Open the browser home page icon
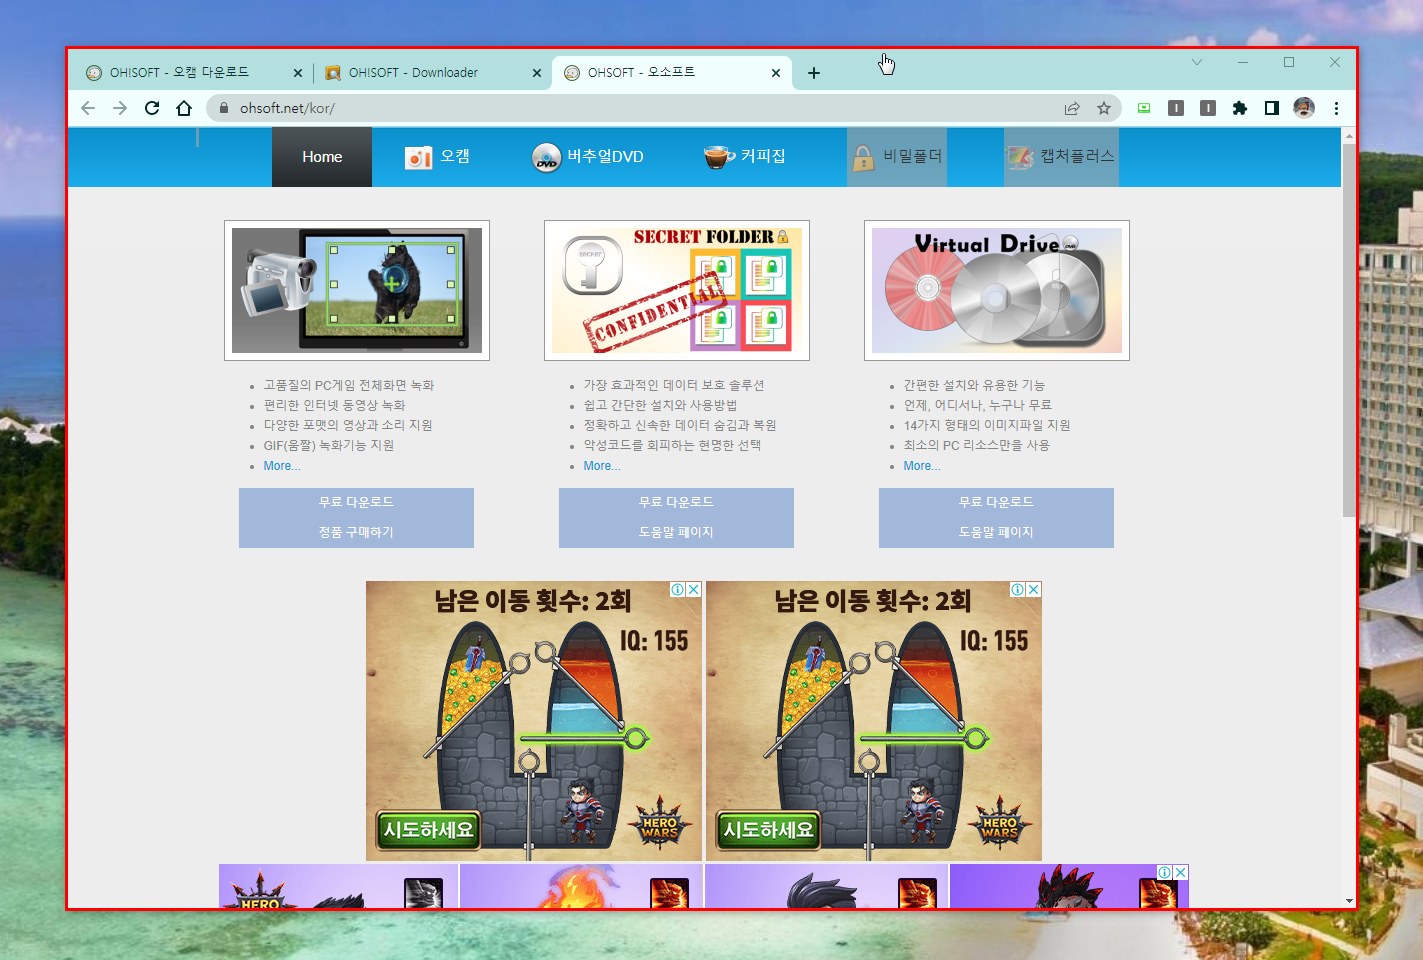The height and width of the screenshot is (960, 1423). [x=184, y=108]
